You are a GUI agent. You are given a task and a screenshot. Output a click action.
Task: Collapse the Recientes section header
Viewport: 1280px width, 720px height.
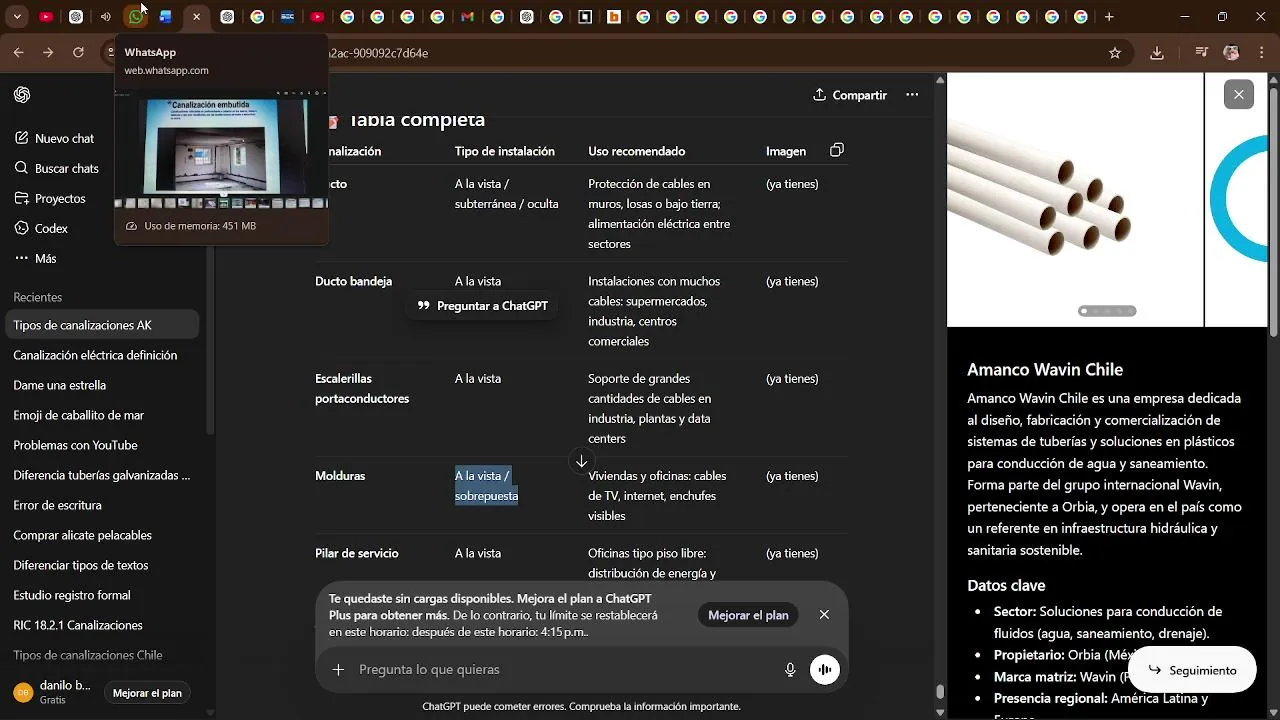click(38, 297)
